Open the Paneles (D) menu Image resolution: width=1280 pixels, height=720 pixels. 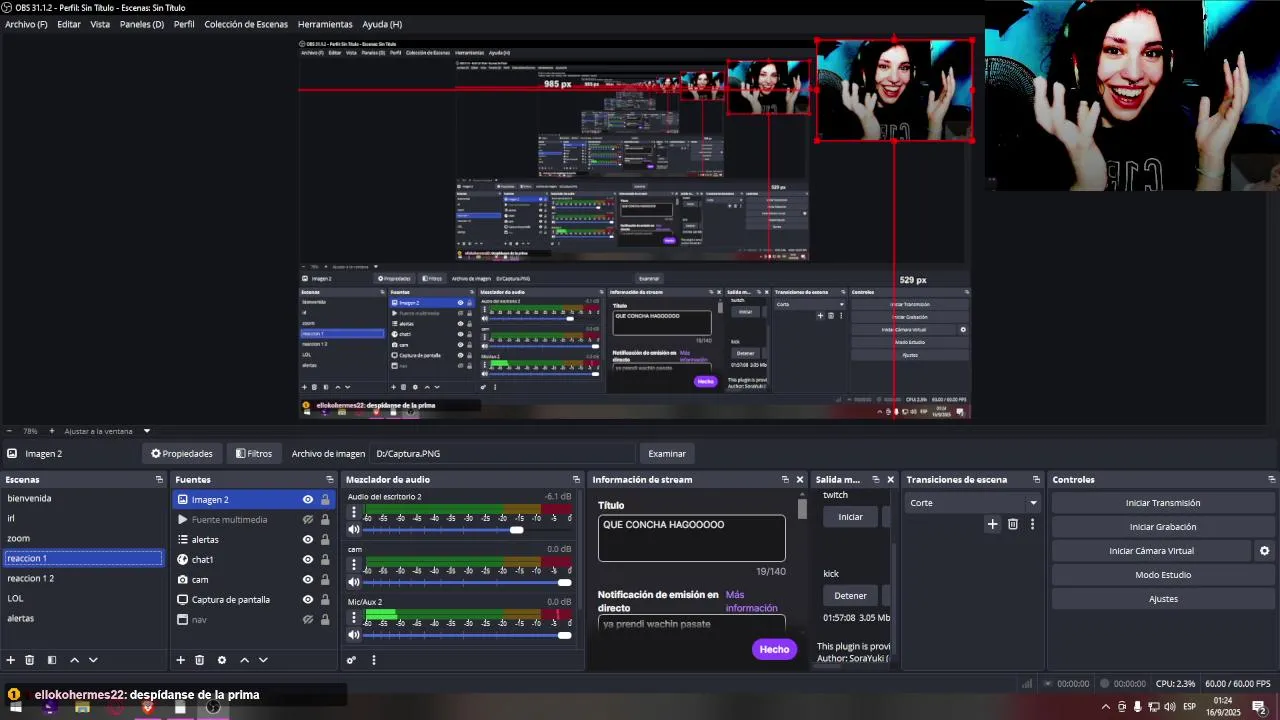click(142, 24)
